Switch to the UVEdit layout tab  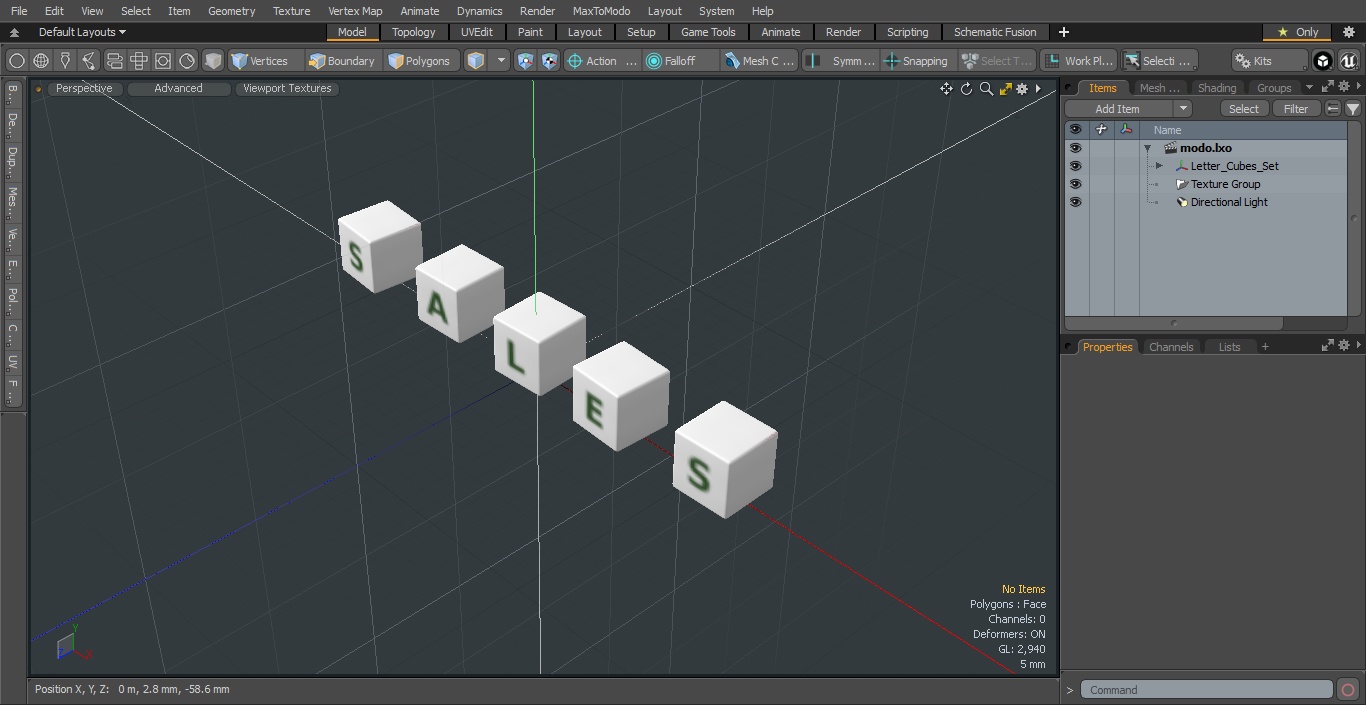click(476, 32)
